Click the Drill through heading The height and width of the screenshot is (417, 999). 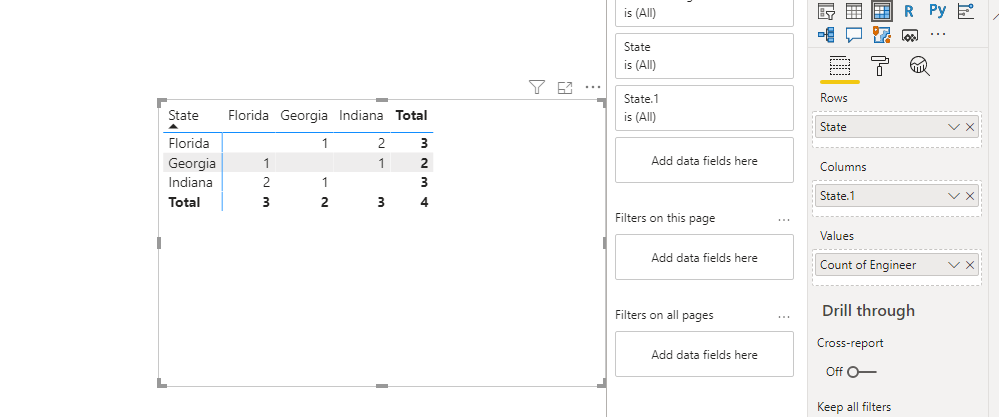[x=868, y=311]
